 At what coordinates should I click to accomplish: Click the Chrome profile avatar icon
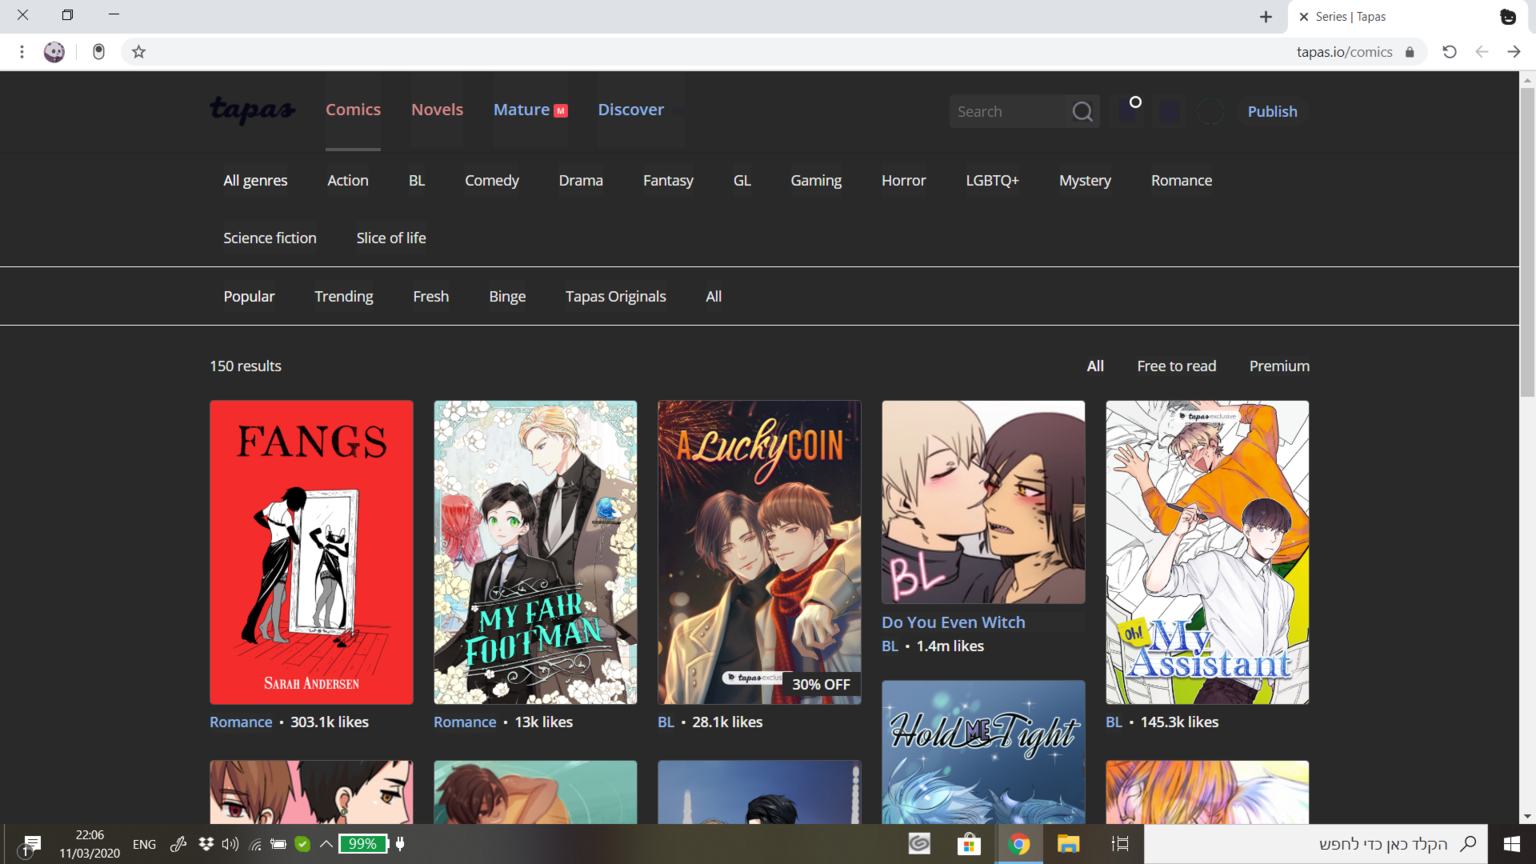[54, 52]
